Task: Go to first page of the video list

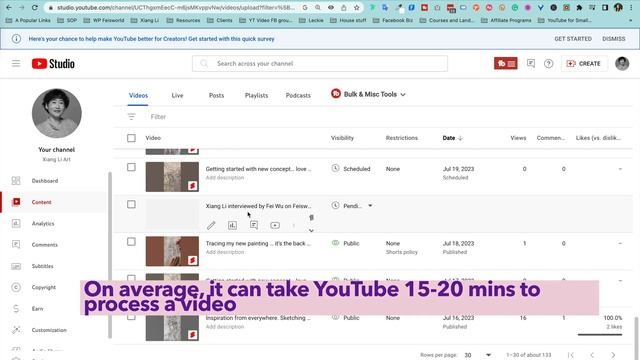Action: (571, 355)
